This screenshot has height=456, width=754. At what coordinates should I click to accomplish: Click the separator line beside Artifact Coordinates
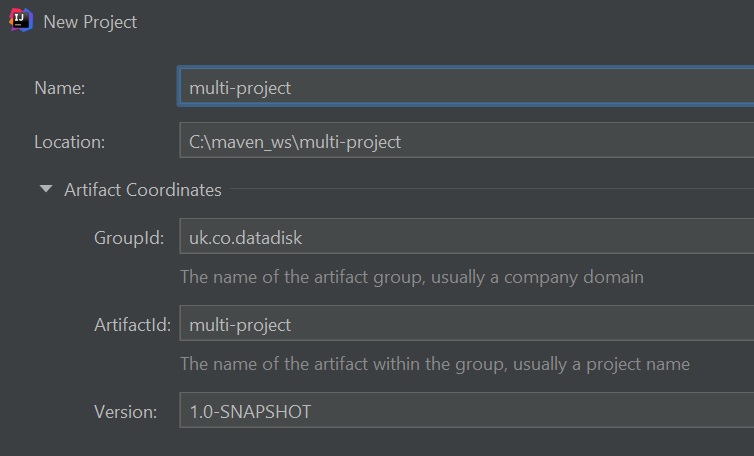[490, 189]
